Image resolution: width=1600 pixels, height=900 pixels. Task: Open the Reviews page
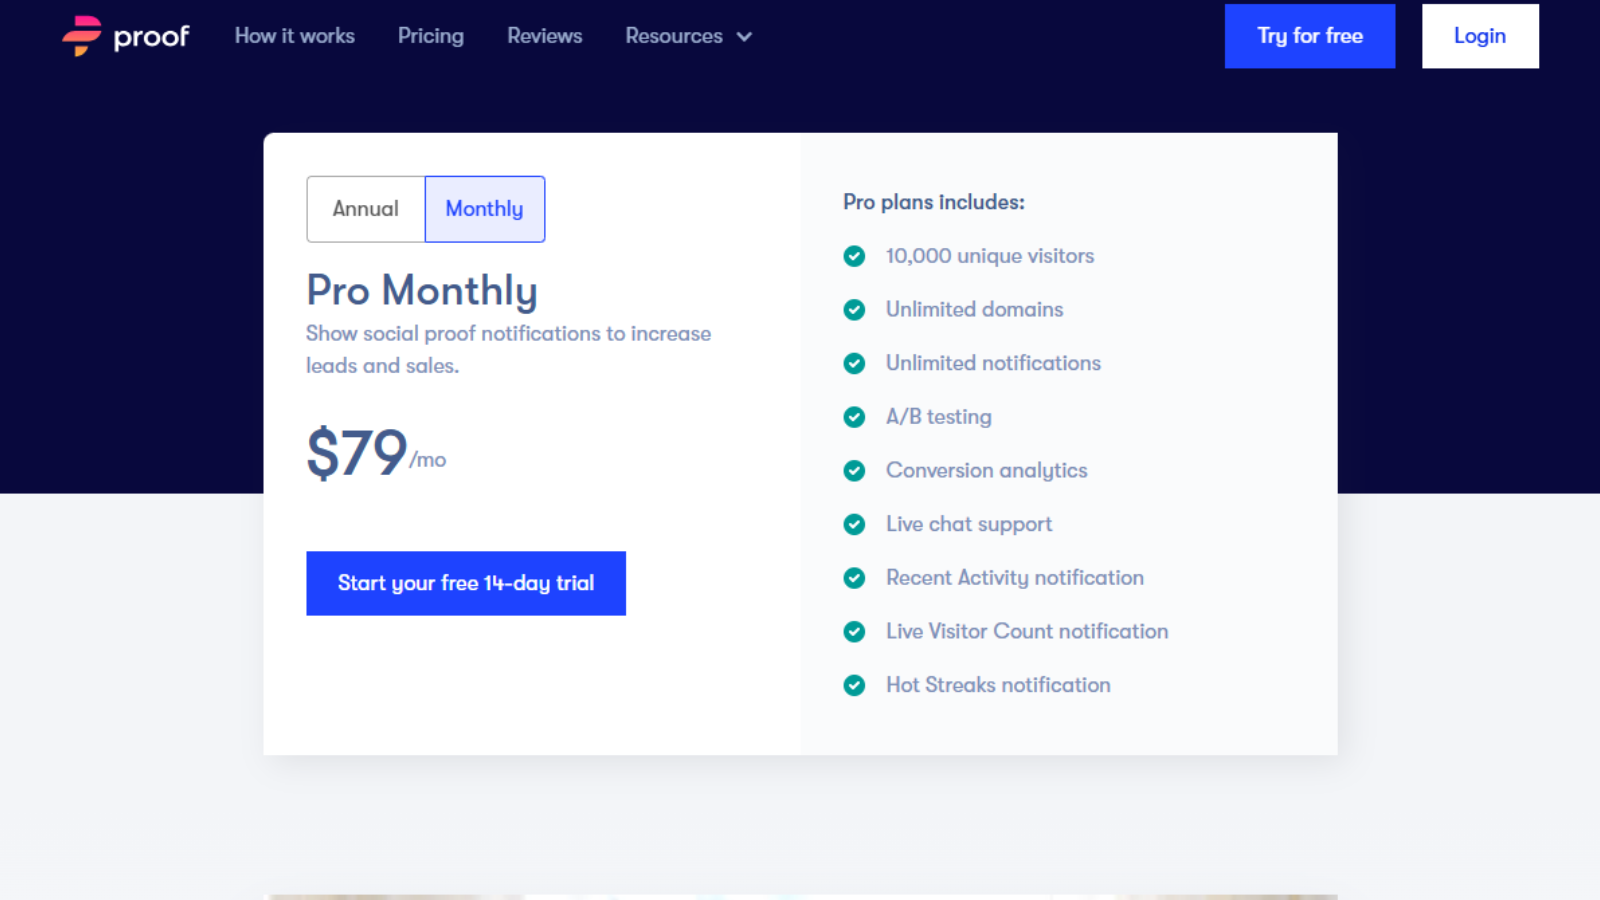[x=545, y=36]
